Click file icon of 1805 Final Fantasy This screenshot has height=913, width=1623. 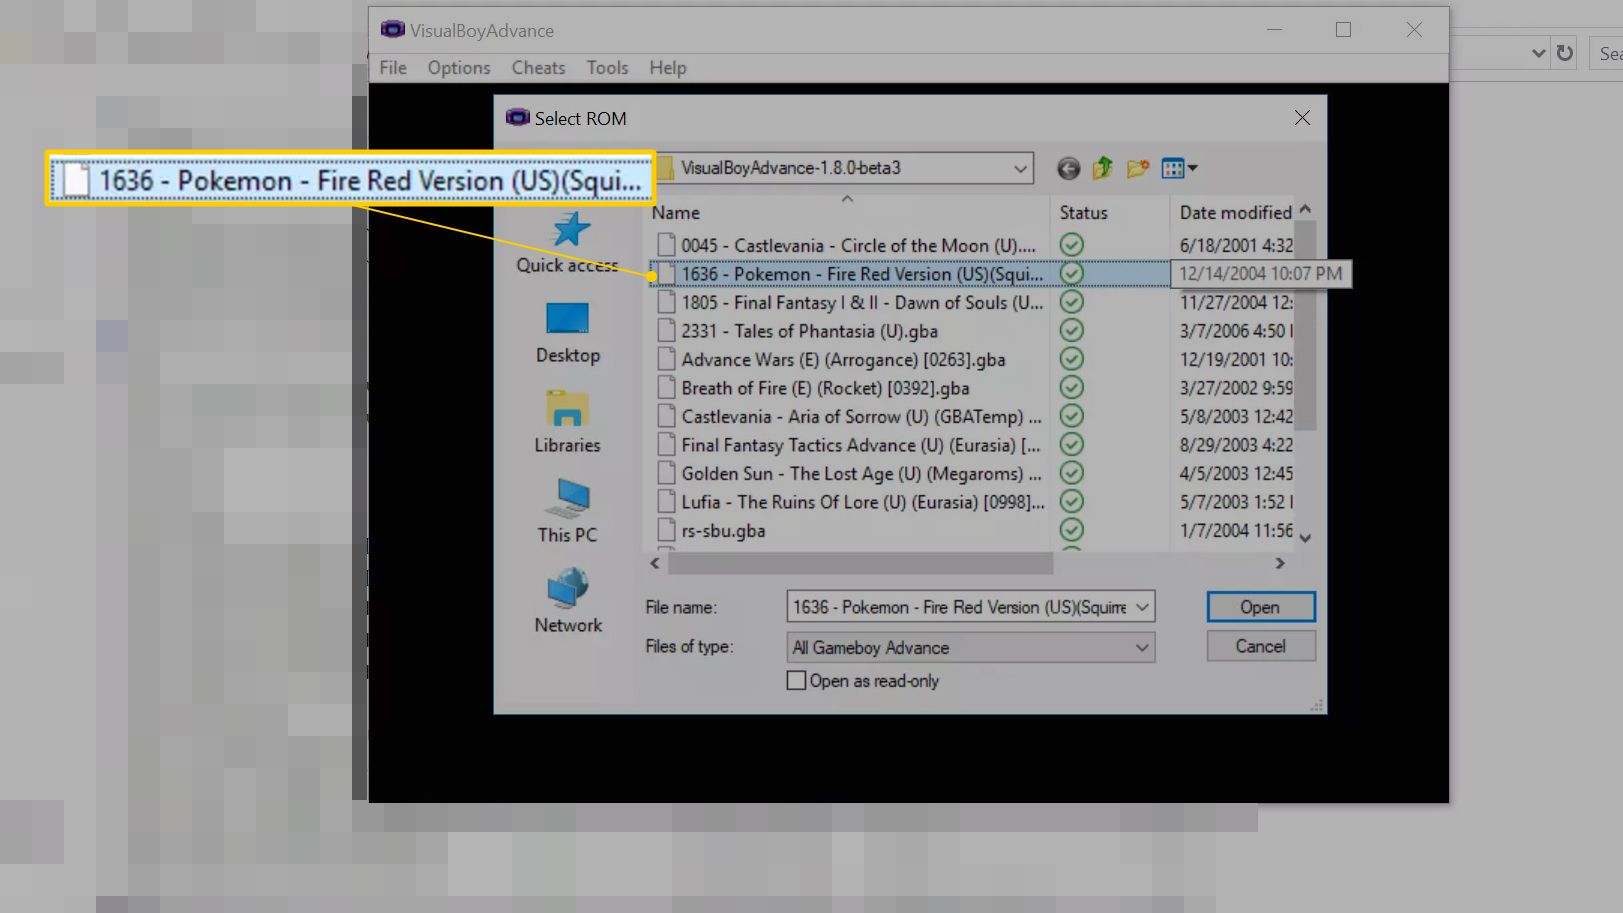(666, 302)
